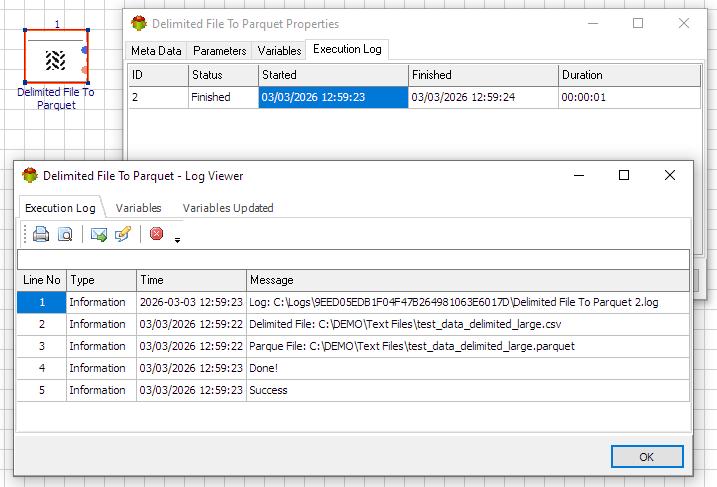The image size is (717, 487).
Task: Maximize the Properties window
Action: 638,23
